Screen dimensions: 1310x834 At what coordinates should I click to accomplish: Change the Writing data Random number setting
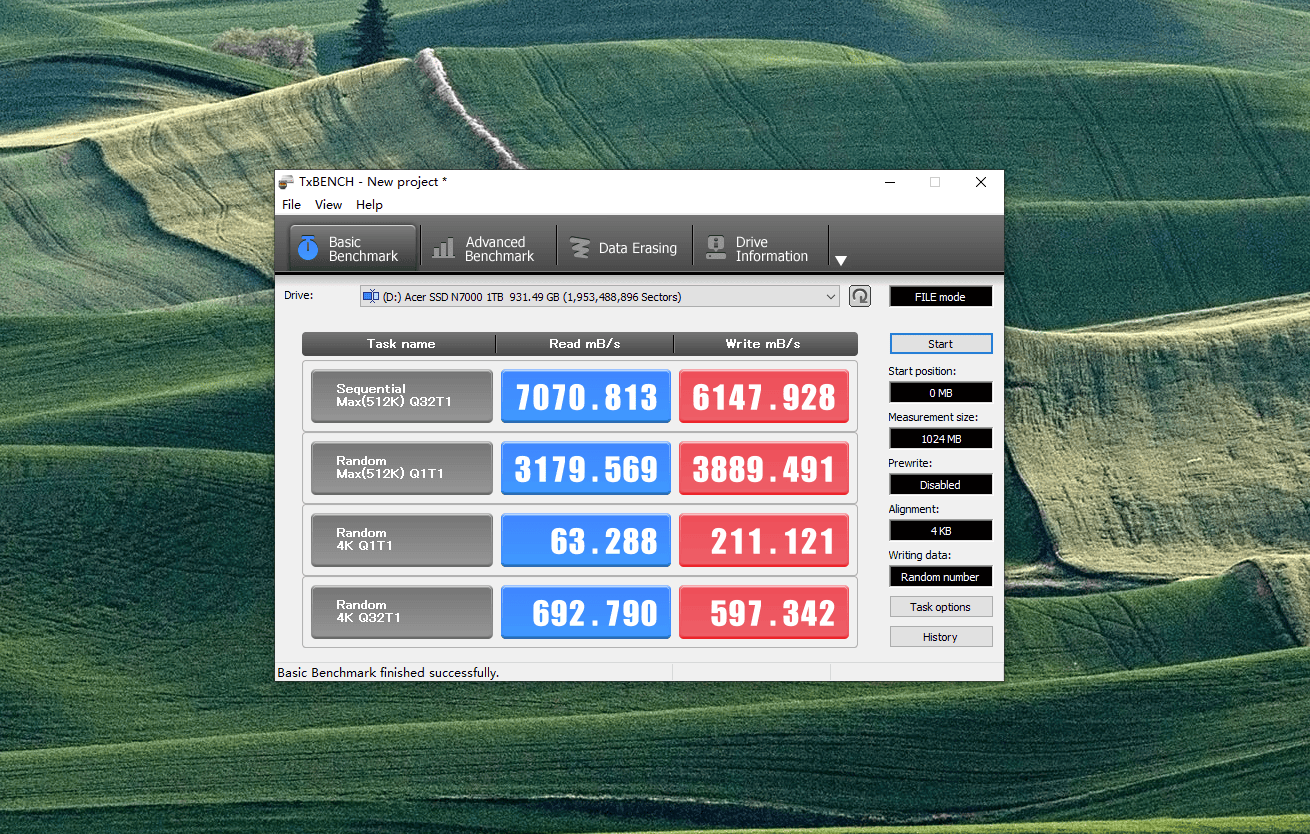coord(940,577)
